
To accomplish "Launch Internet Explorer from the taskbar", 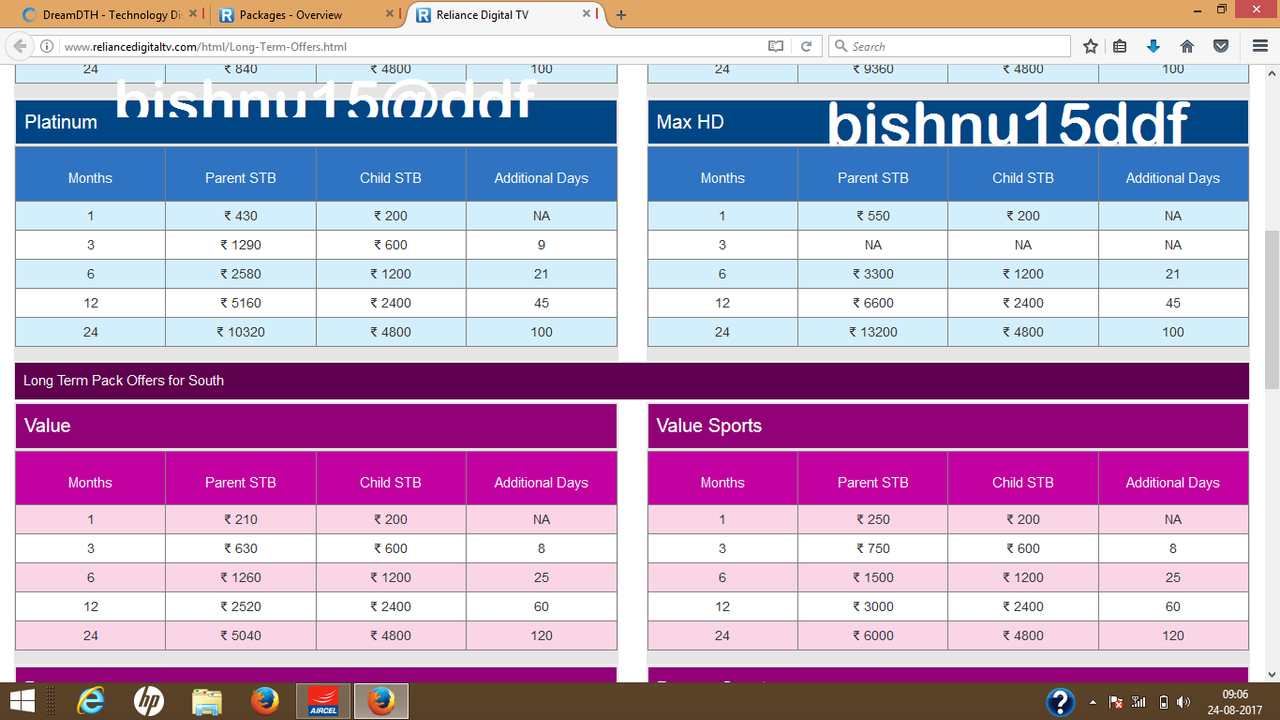I will click(90, 701).
